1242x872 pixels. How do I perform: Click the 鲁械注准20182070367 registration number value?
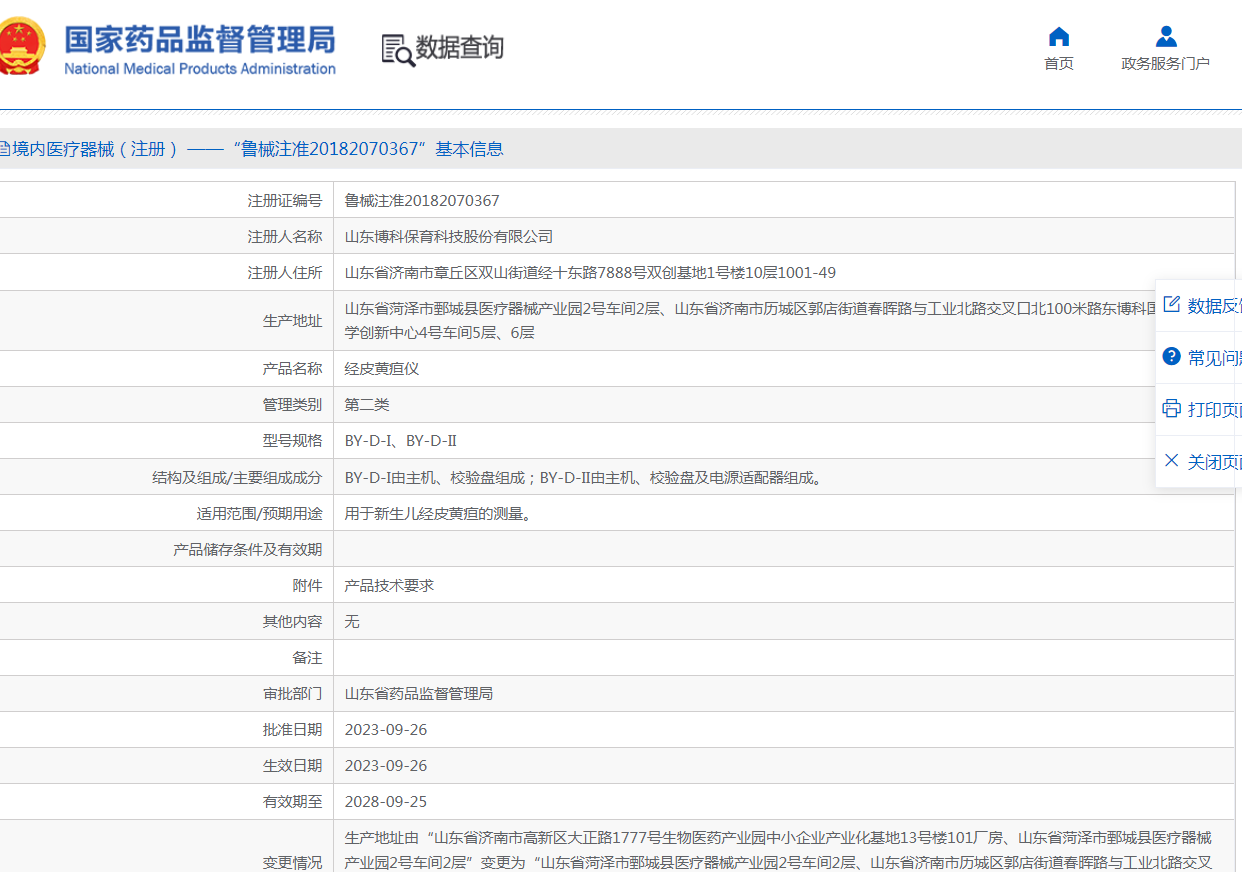pos(422,201)
